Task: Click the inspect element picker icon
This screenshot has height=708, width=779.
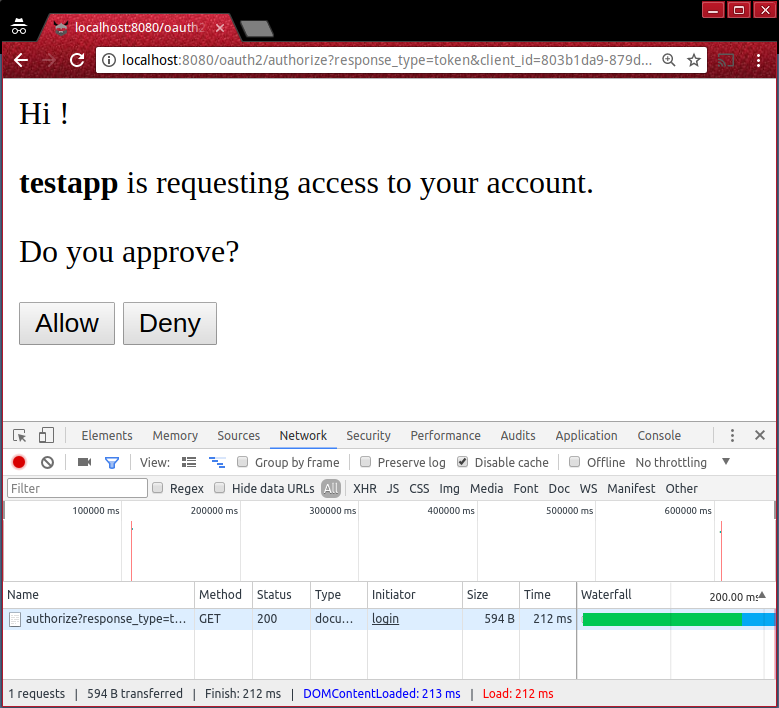Action: pyautogui.click(x=20, y=436)
